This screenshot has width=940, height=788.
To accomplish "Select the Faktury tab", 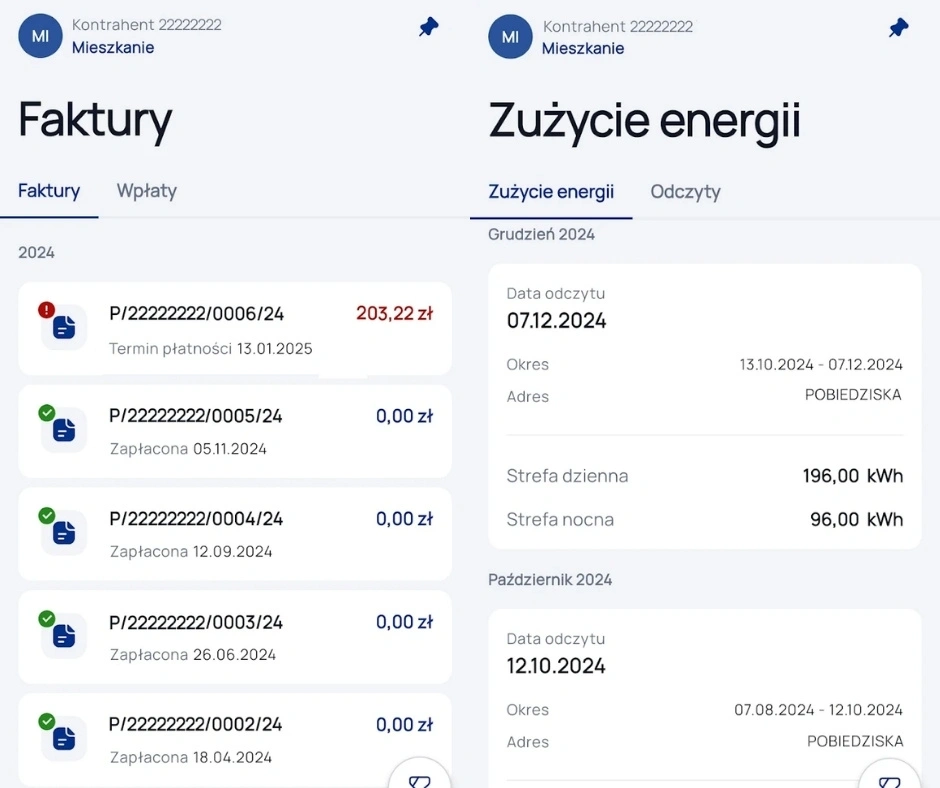I will 49,191.
